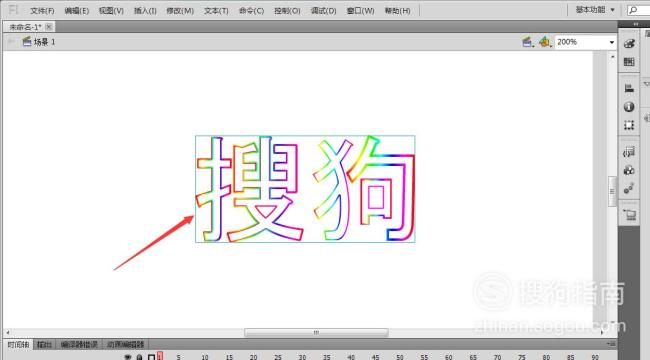The width and height of the screenshot is (650, 360).
Task: Click frame 50 on timeline ruler
Action: point(400,357)
